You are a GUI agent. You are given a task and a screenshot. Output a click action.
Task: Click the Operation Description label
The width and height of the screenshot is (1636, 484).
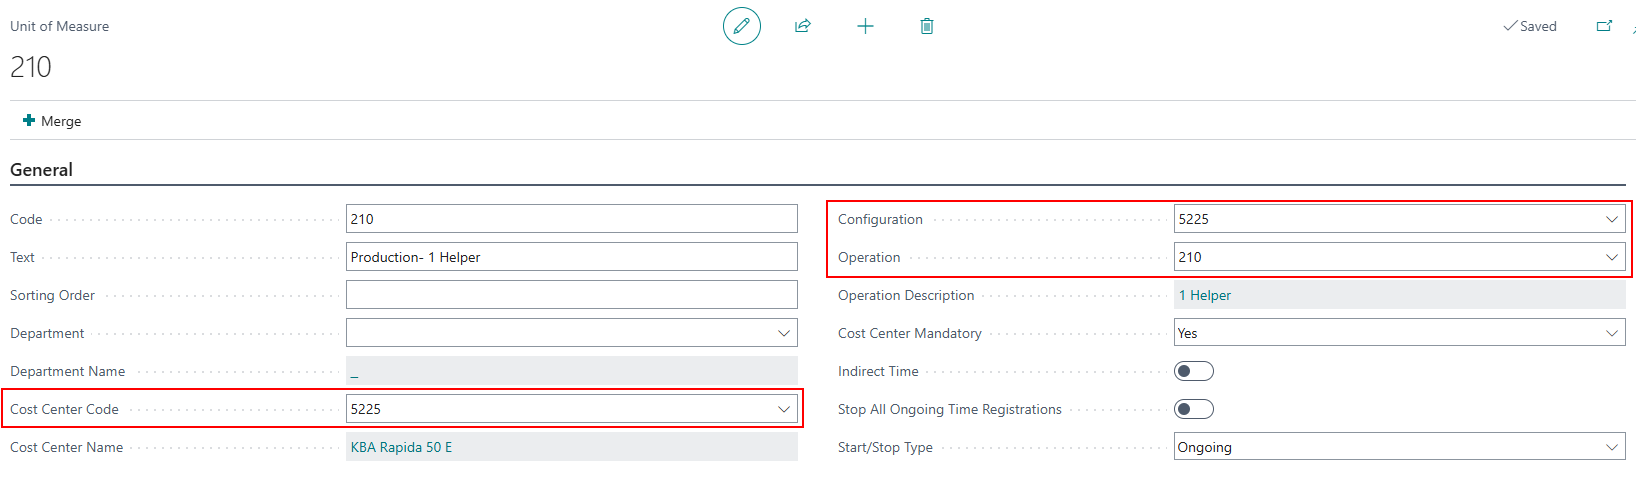(906, 295)
